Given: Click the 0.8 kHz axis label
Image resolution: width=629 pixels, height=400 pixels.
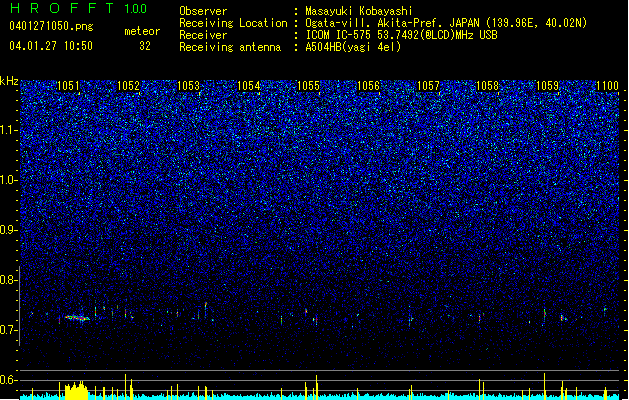Looking at the screenshot, I should tap(9, 280).
